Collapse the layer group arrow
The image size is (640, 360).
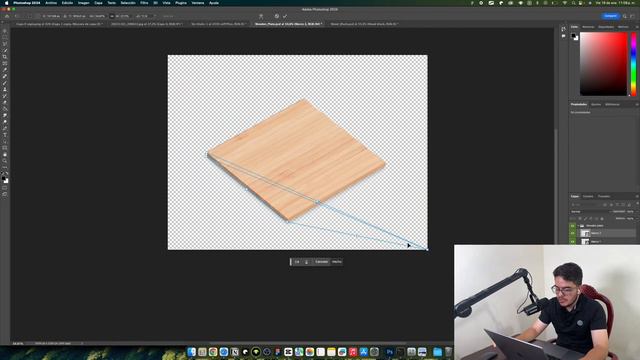click(578, 226)
